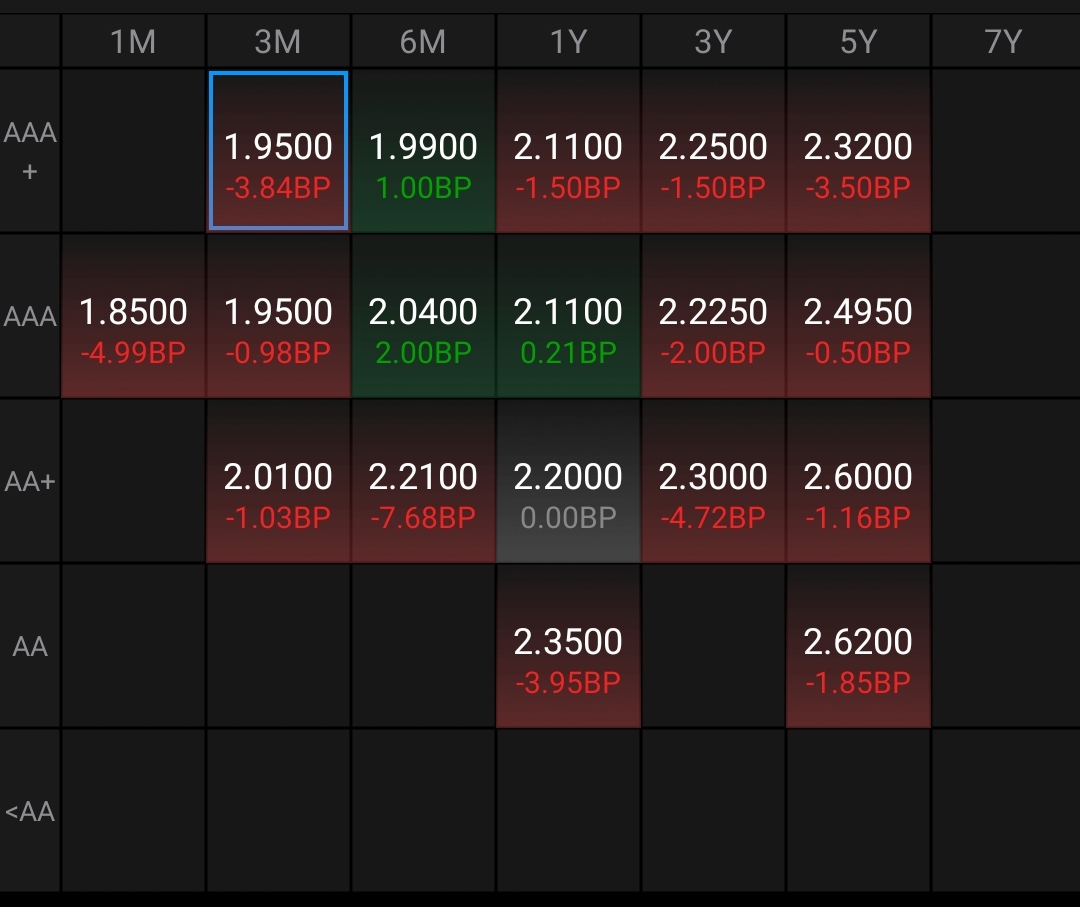Select the AAA 5Y yield 2.4950
This screenshot has height=907, width=1080.
858,316
